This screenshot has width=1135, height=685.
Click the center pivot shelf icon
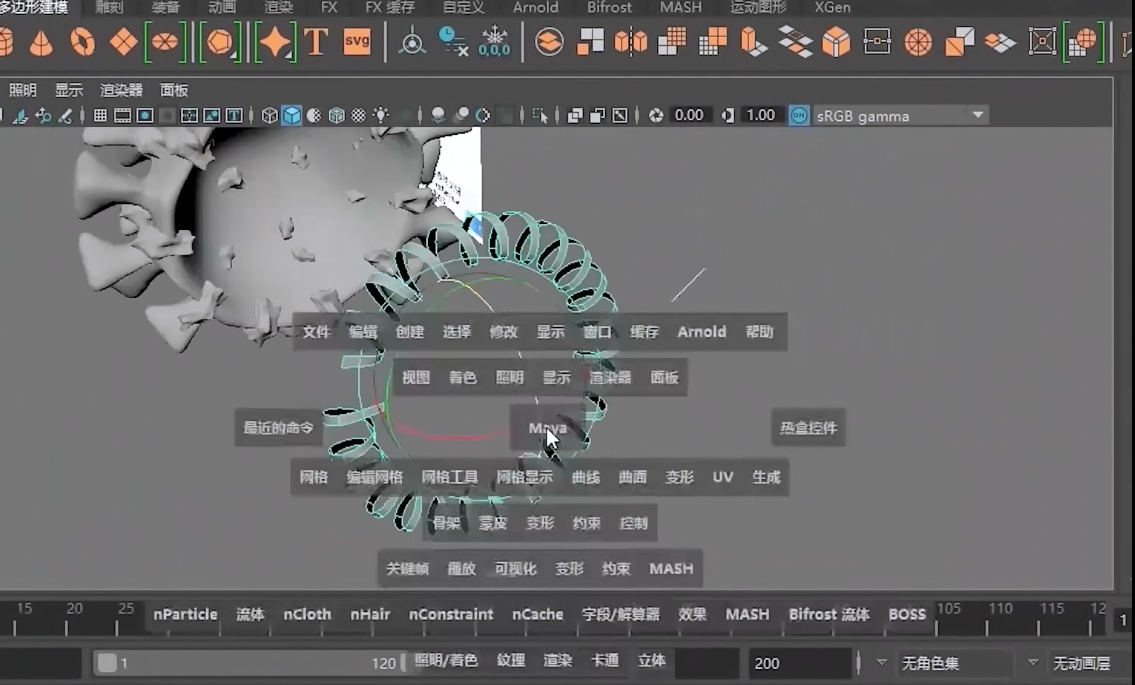[x=412, y=42]
